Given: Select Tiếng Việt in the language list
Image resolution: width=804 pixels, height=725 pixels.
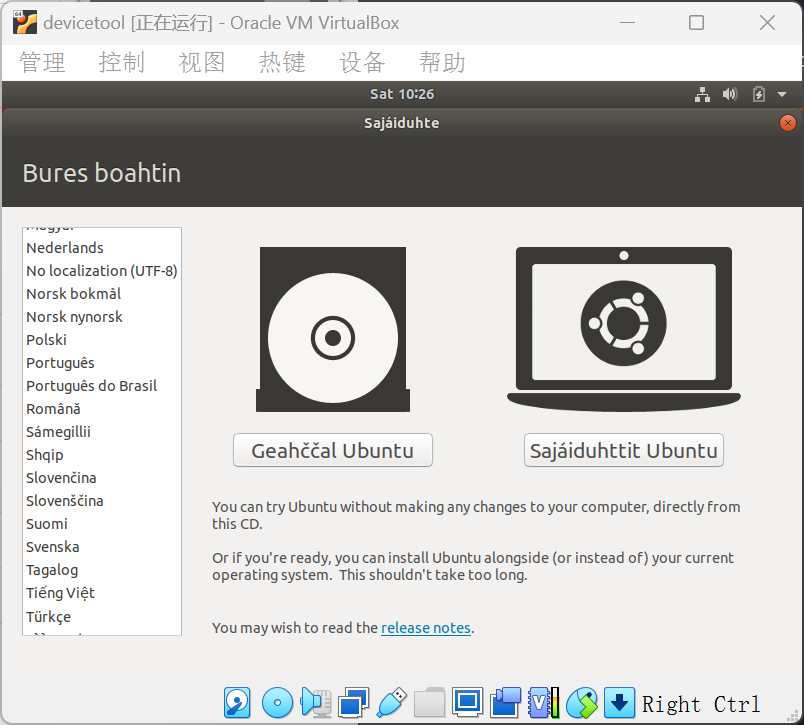Looking at the screenshot, I should click(102, 593).
